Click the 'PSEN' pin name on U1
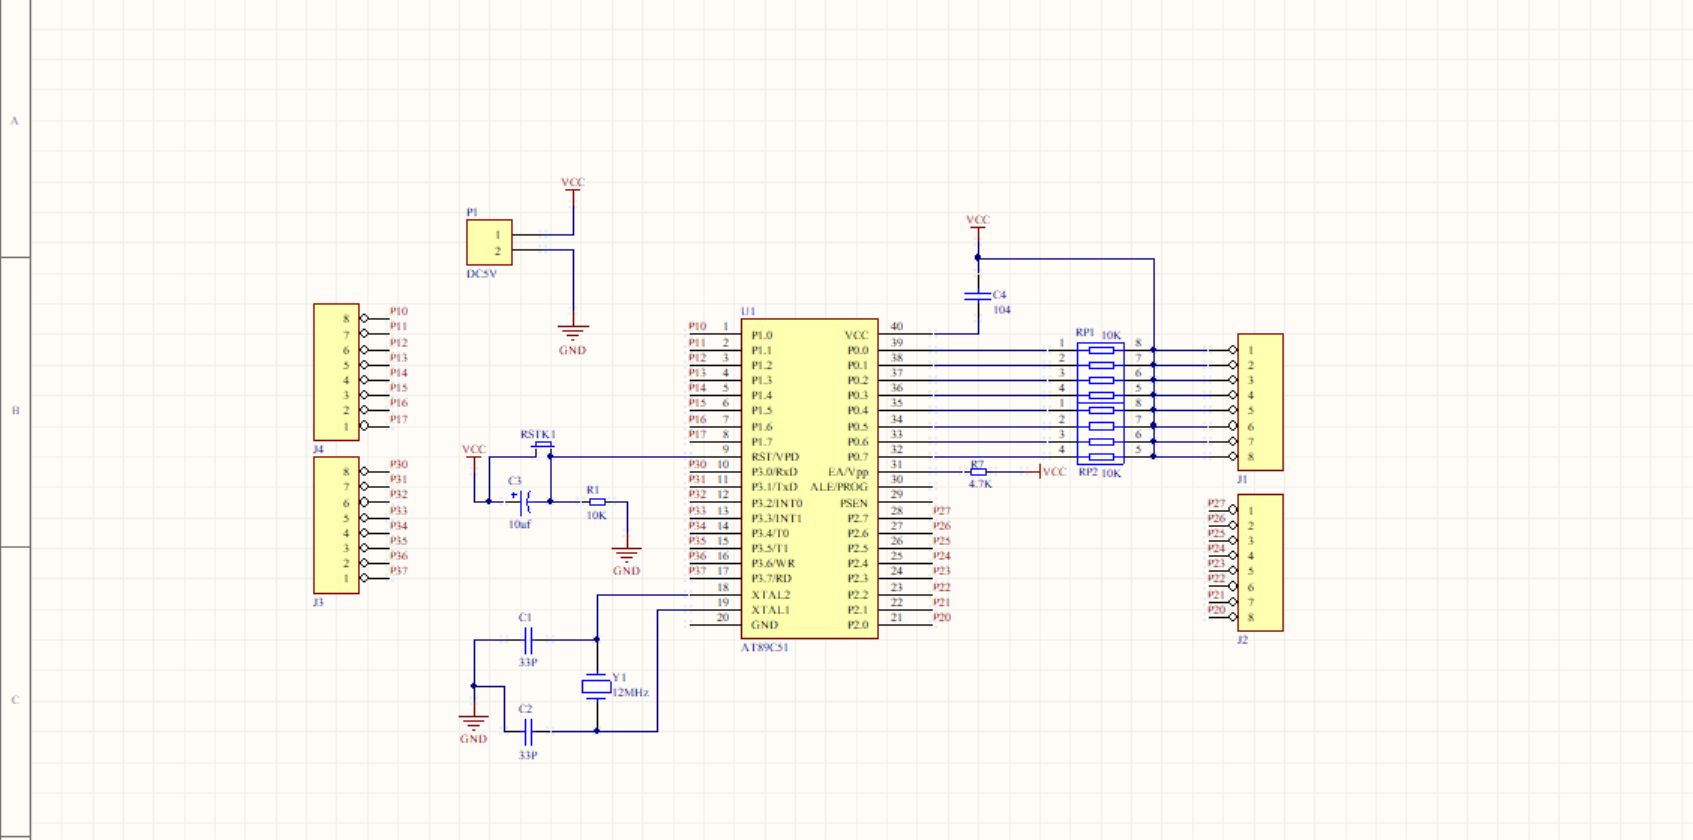Screen dimensions: 1693x840 click(854, 503)
